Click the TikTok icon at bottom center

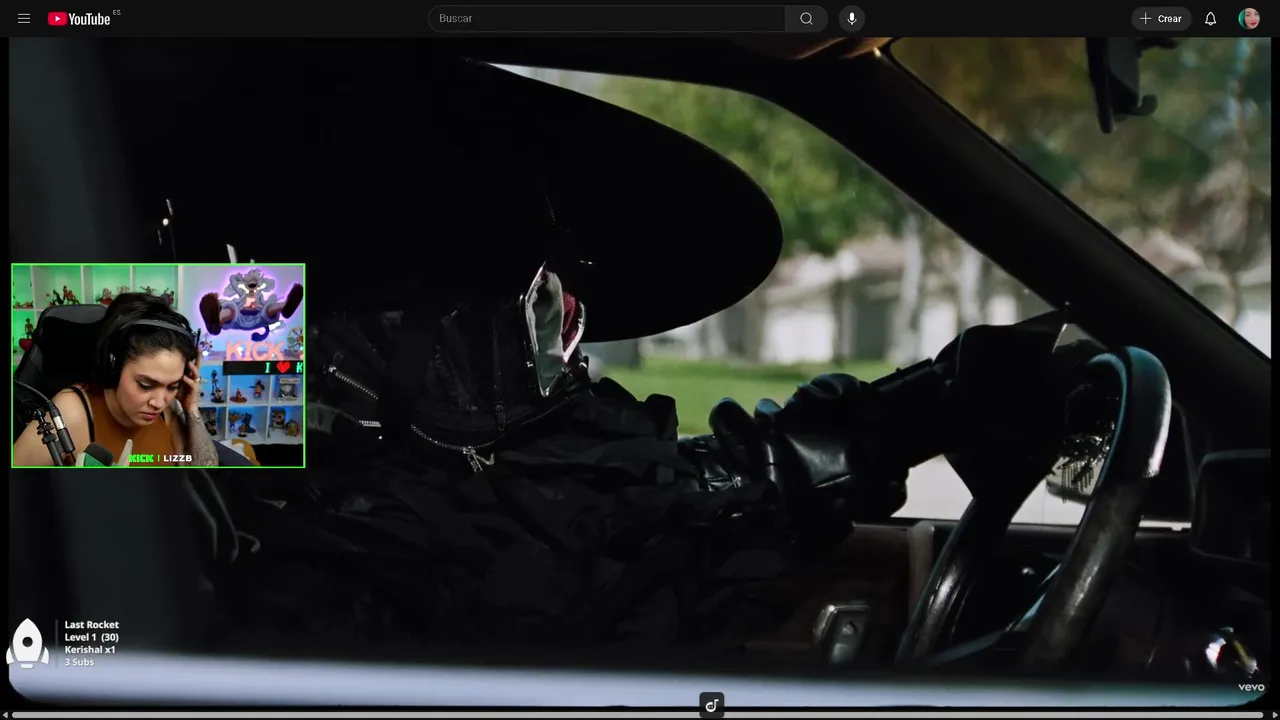coord(712,705)
